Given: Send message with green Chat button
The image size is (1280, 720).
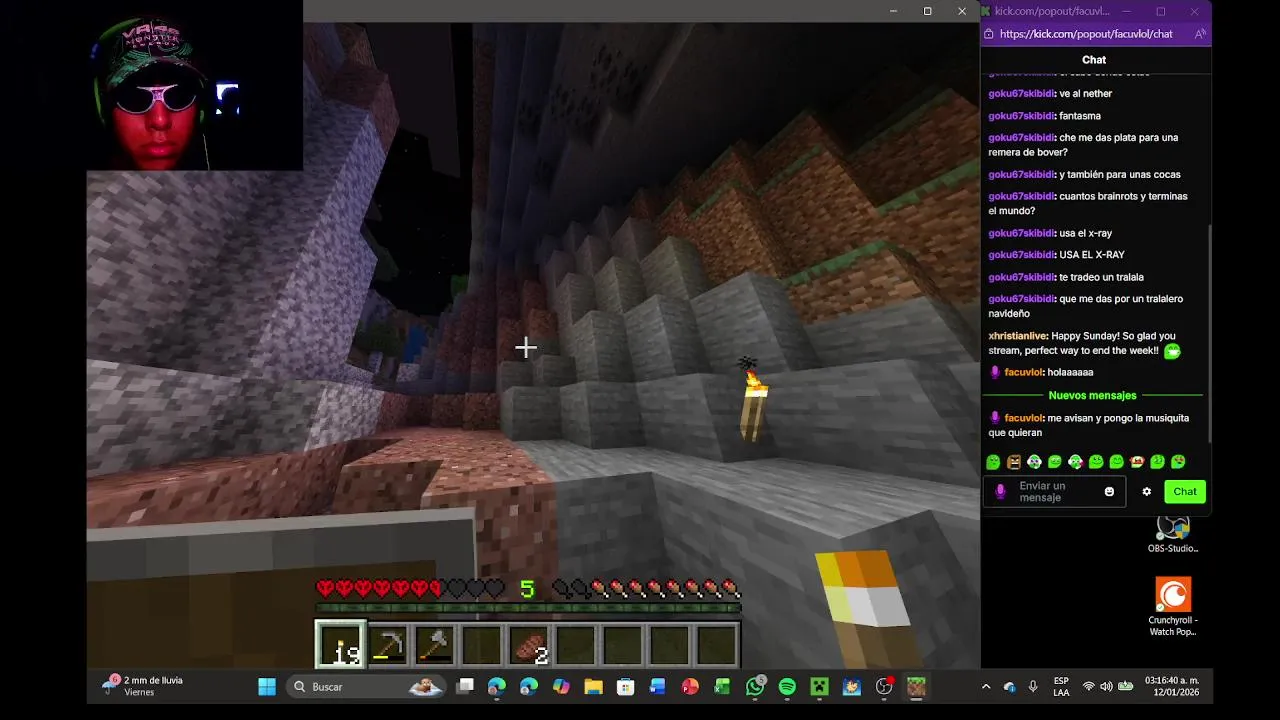Looking at the screenshot, I should 1185,492.
